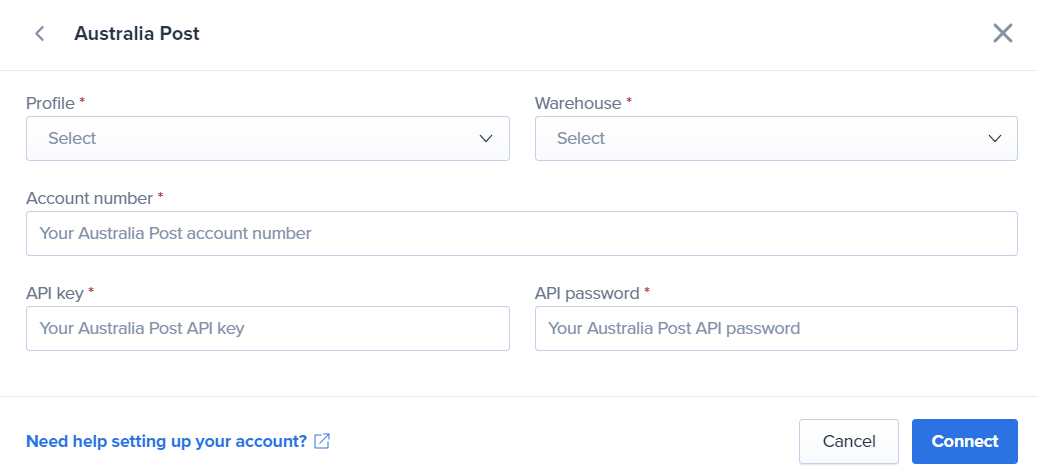The height and width of the screenshot is (472, 1038).
Task: Click the external link icon beside help text
Action: (322, 441)
